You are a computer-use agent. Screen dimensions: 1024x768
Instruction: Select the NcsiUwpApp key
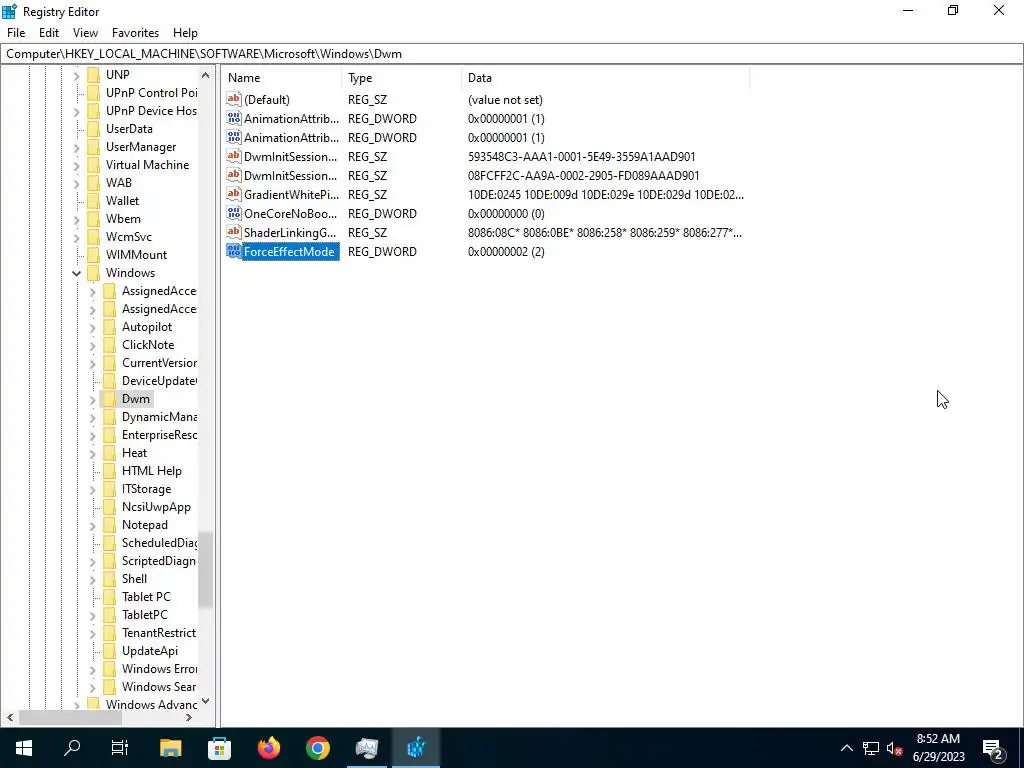tap(156, 507)
